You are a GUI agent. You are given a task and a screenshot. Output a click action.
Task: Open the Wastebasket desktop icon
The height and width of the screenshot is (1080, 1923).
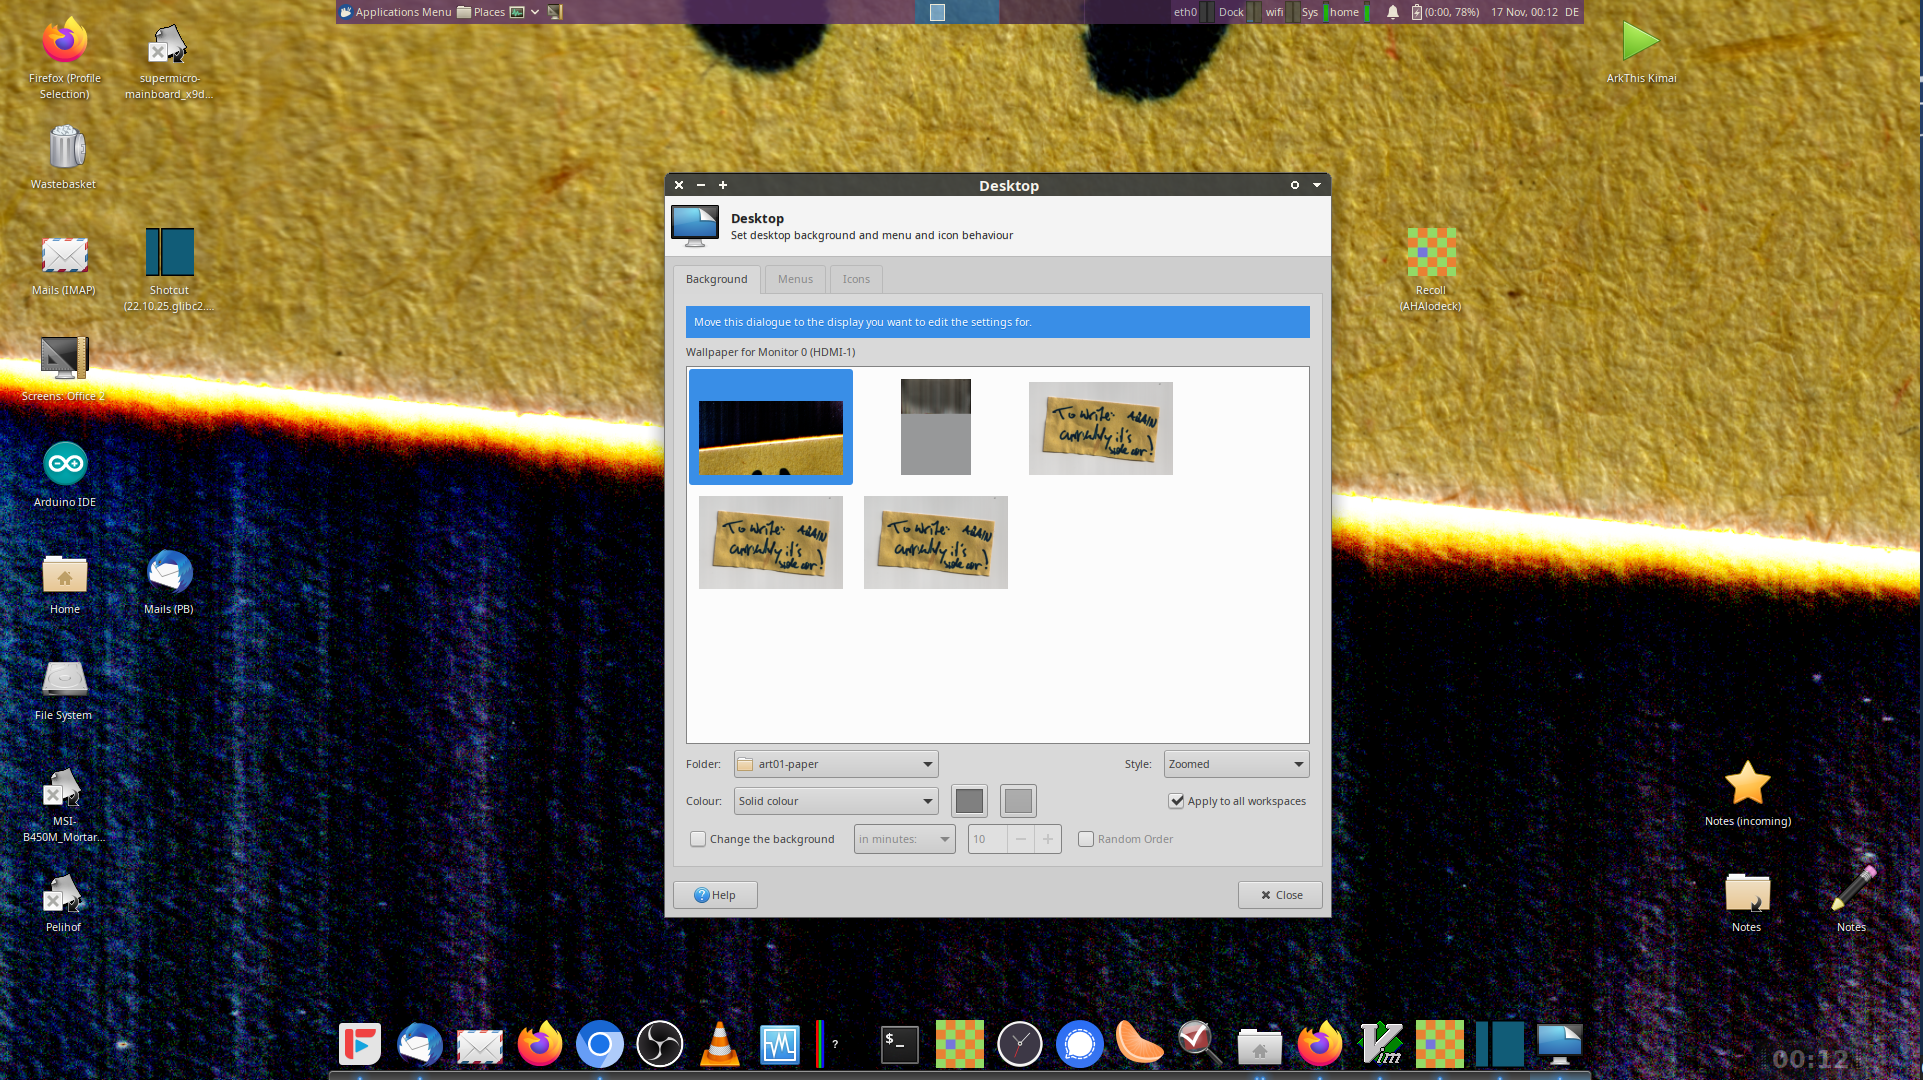[x=66, y=148]
